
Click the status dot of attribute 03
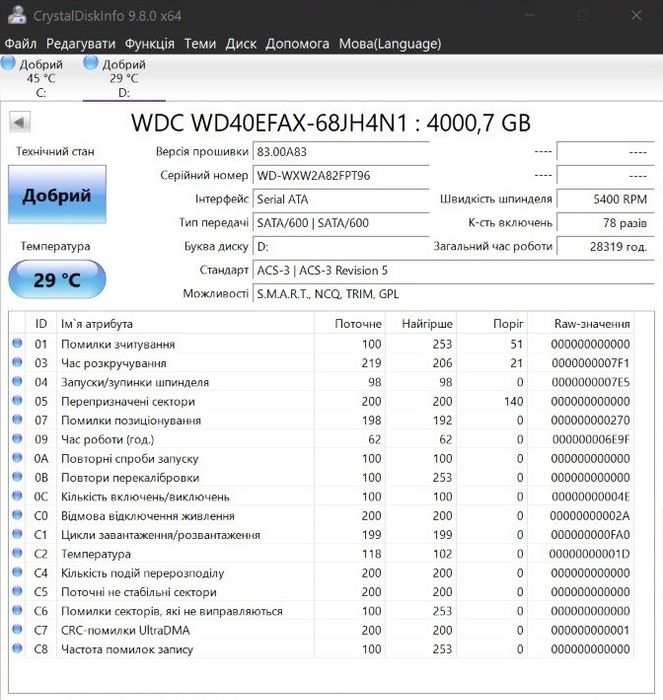(17, 362)
